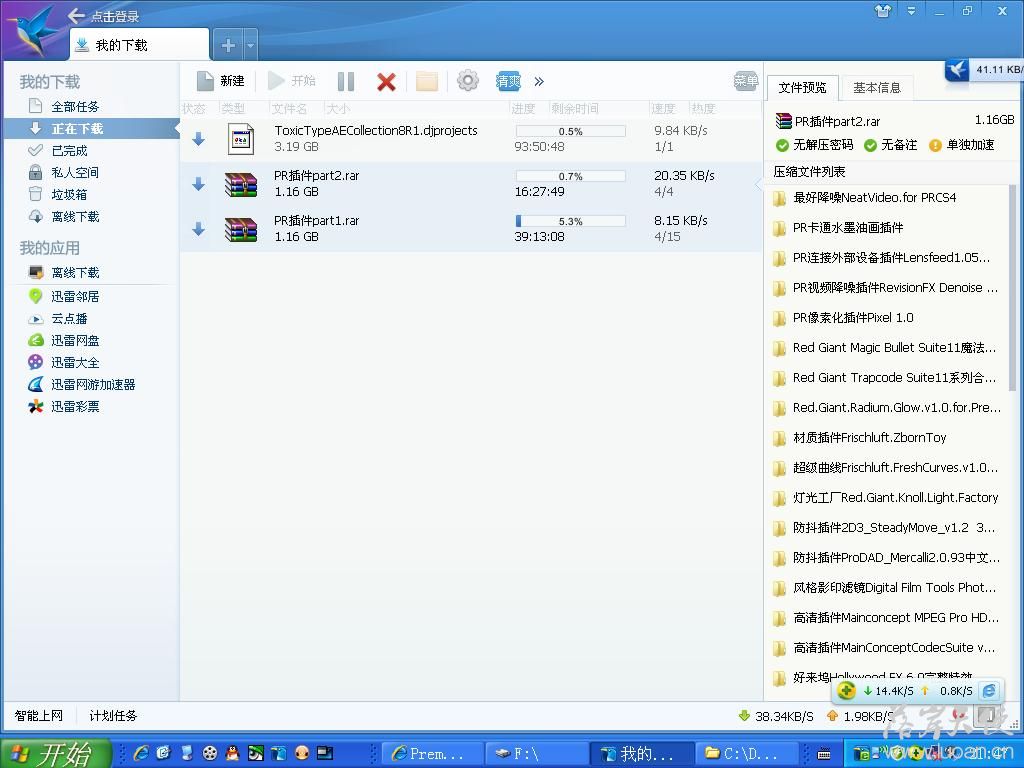Viewport: 1024px width, 768px height.
Task: Add a new tab with the plus button
Action: [228, 45]
